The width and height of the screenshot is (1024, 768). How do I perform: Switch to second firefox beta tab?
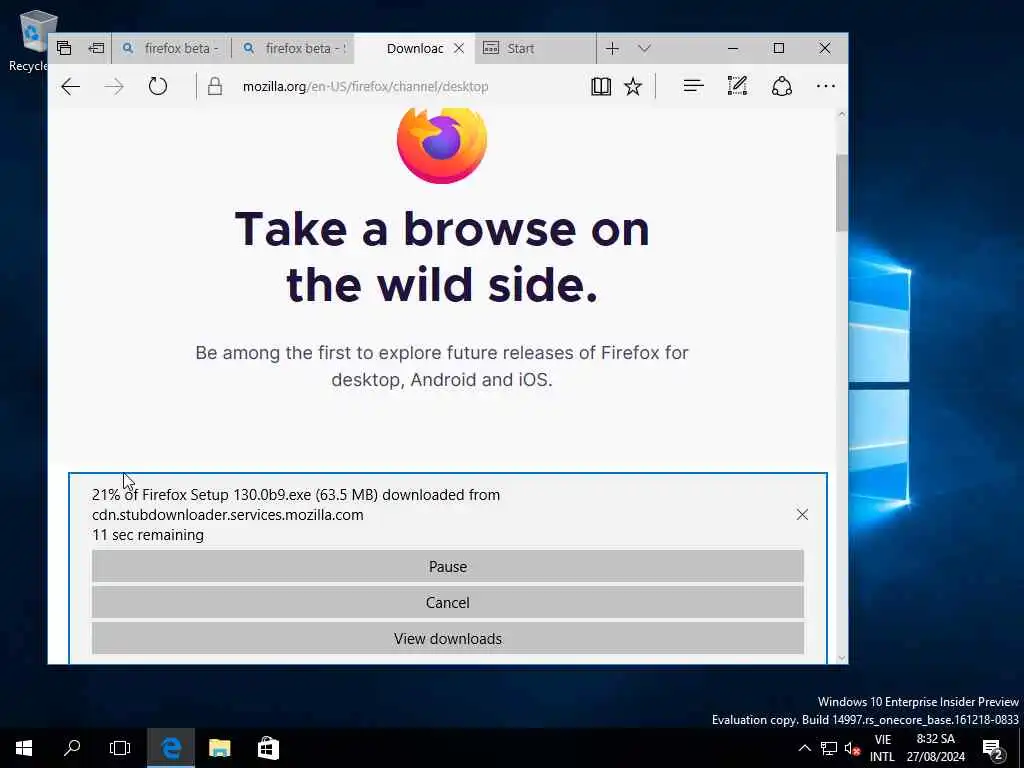(293, 48)
